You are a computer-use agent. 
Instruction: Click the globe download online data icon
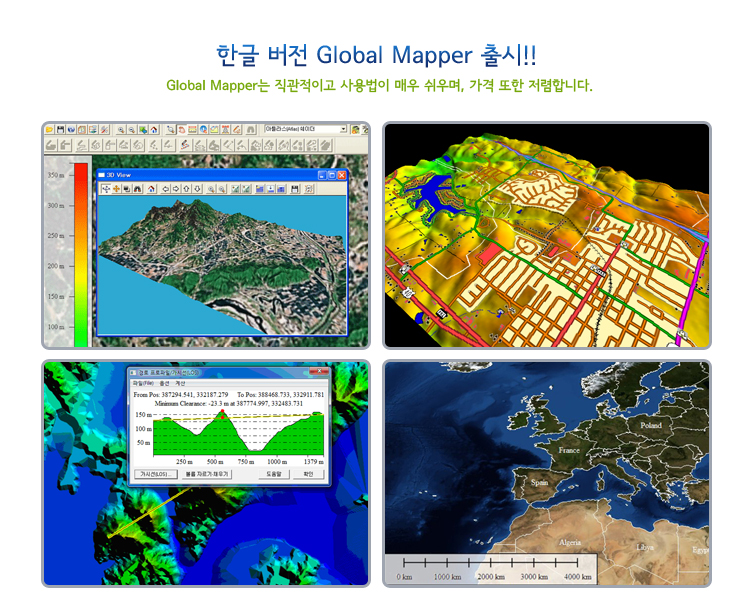coord(71,130)
